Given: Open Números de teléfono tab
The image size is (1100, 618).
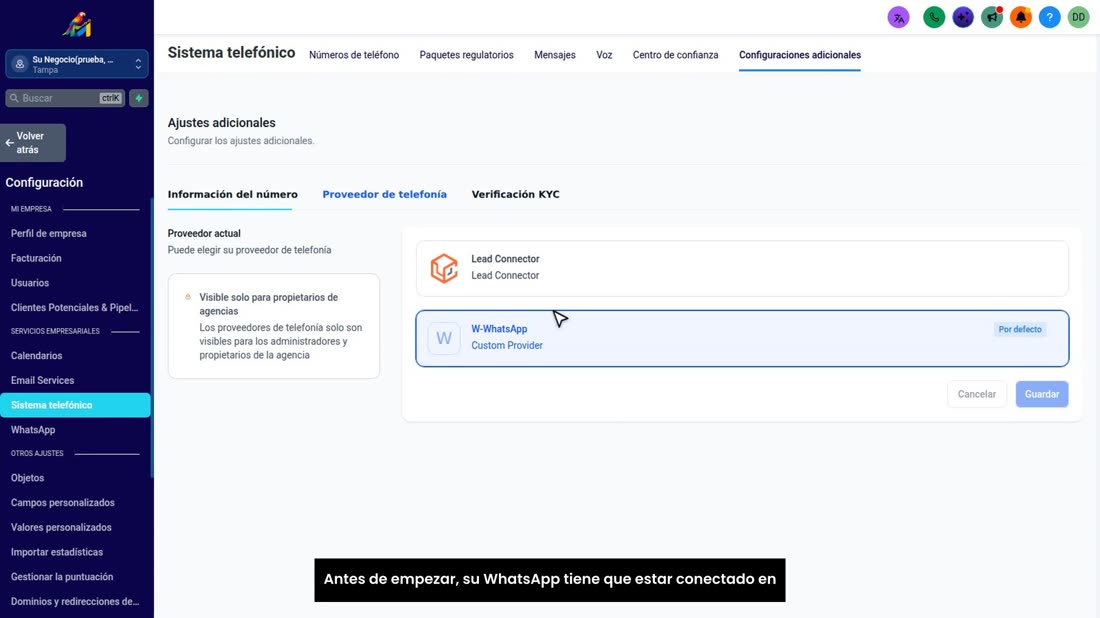Looking at the screenshot, I should [x=354, y=55].
